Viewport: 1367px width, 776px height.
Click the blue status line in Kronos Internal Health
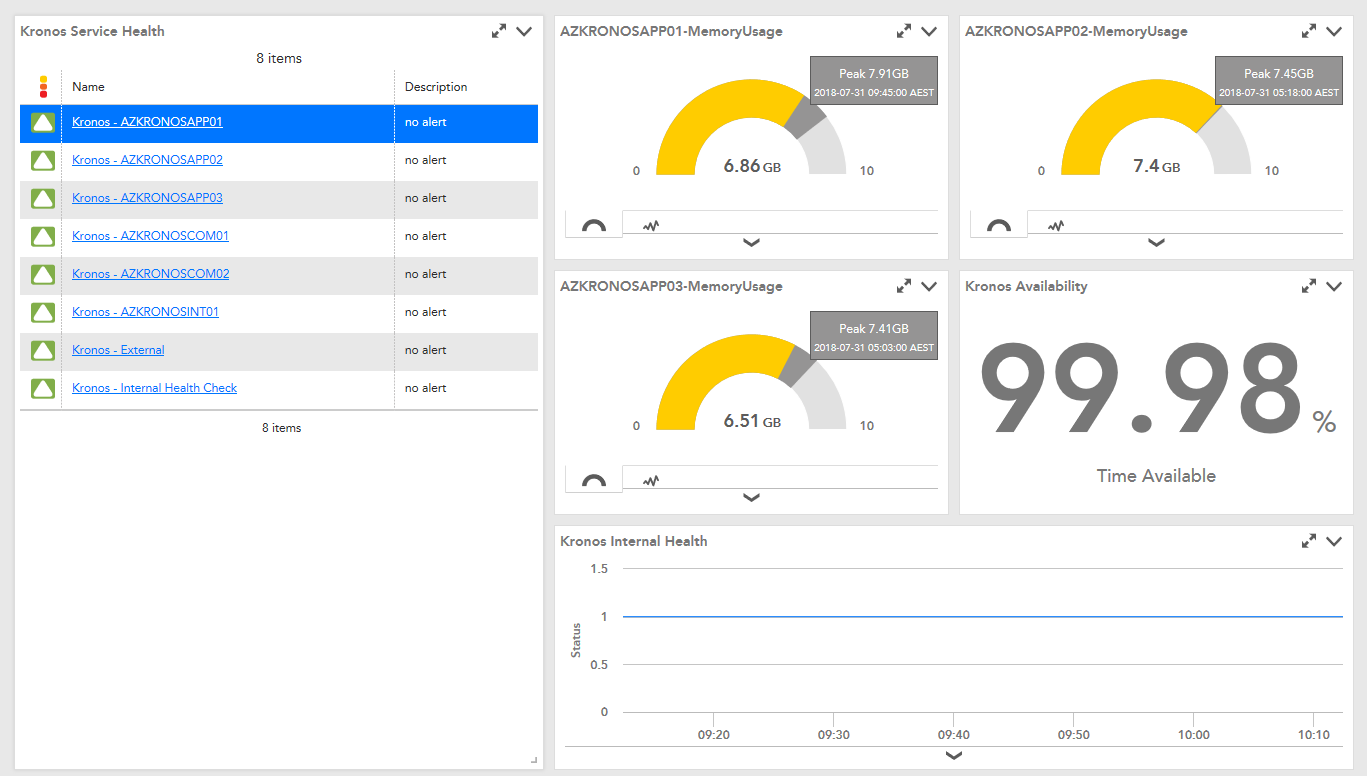pyautogui.click(x=983, y=617)
